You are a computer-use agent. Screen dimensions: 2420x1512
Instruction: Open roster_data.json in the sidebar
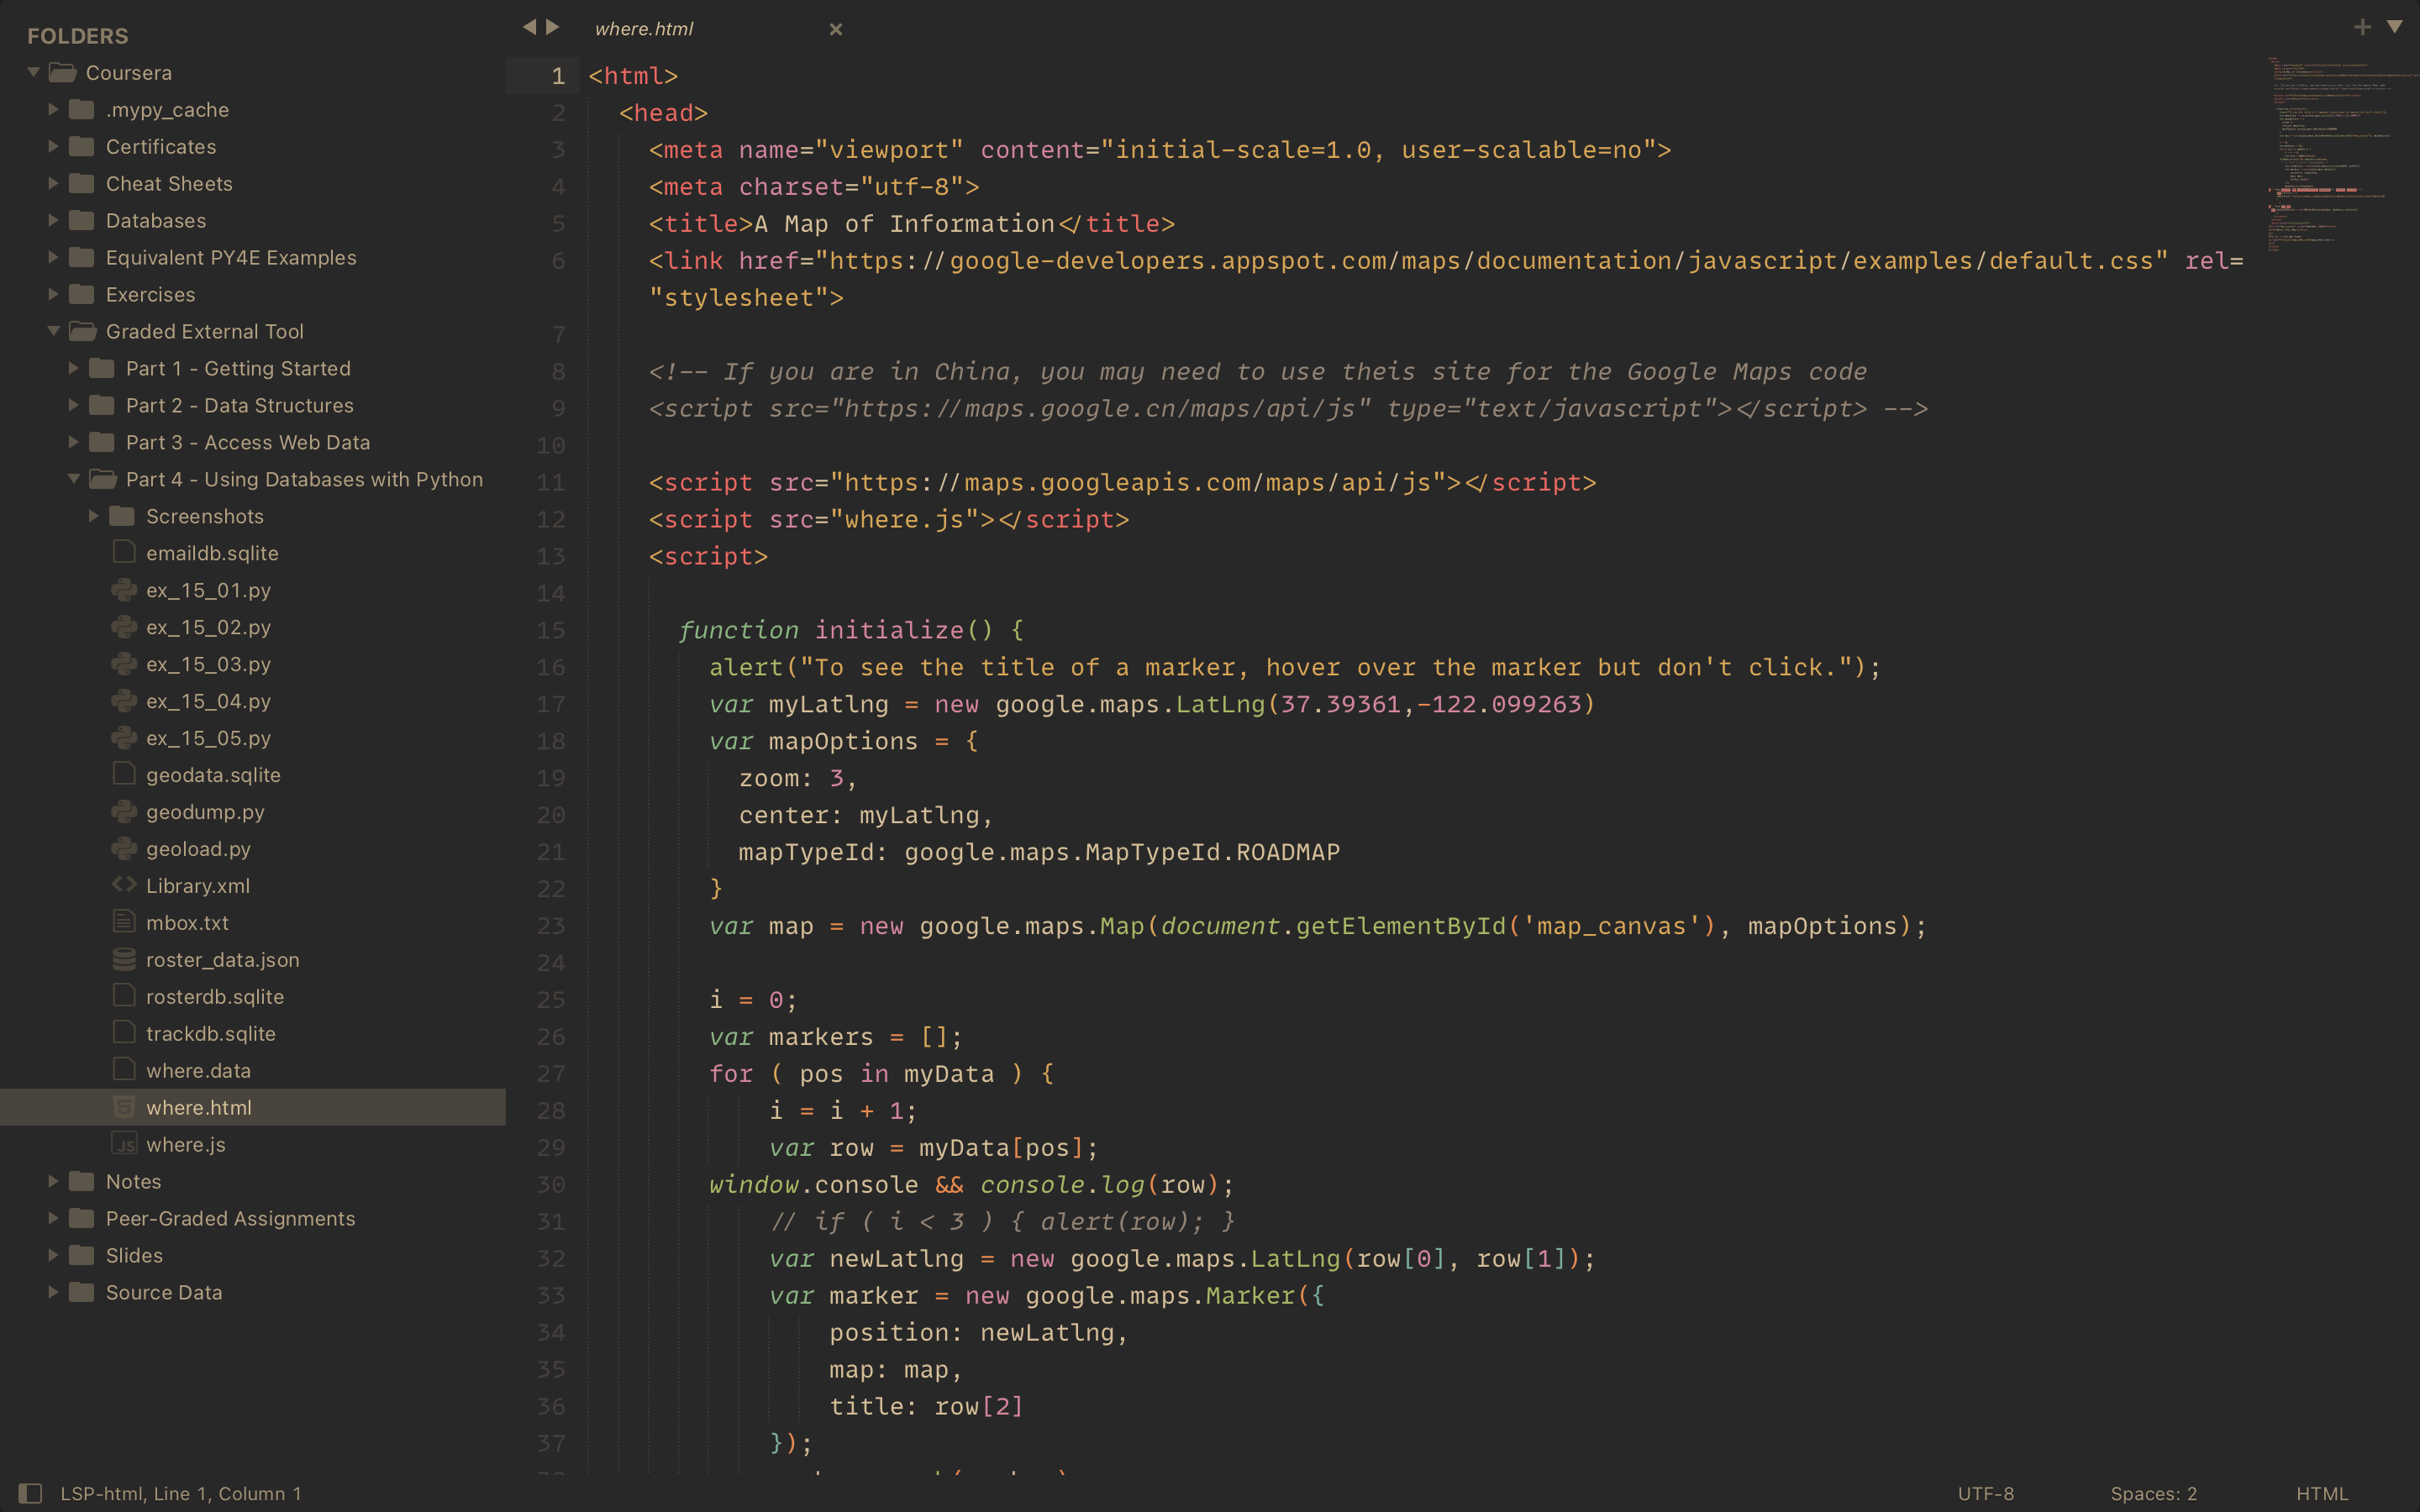pyautogui.click(x=222, y=960)
